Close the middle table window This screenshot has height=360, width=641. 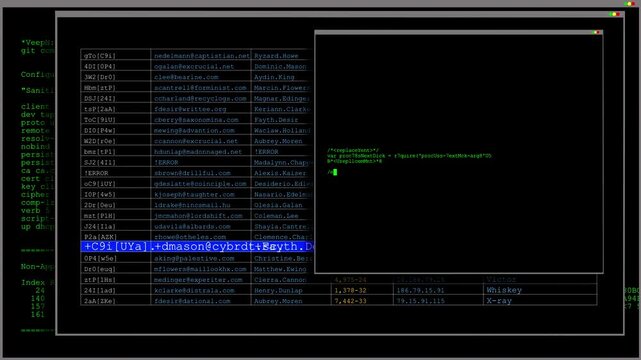(x=618, y=14)
